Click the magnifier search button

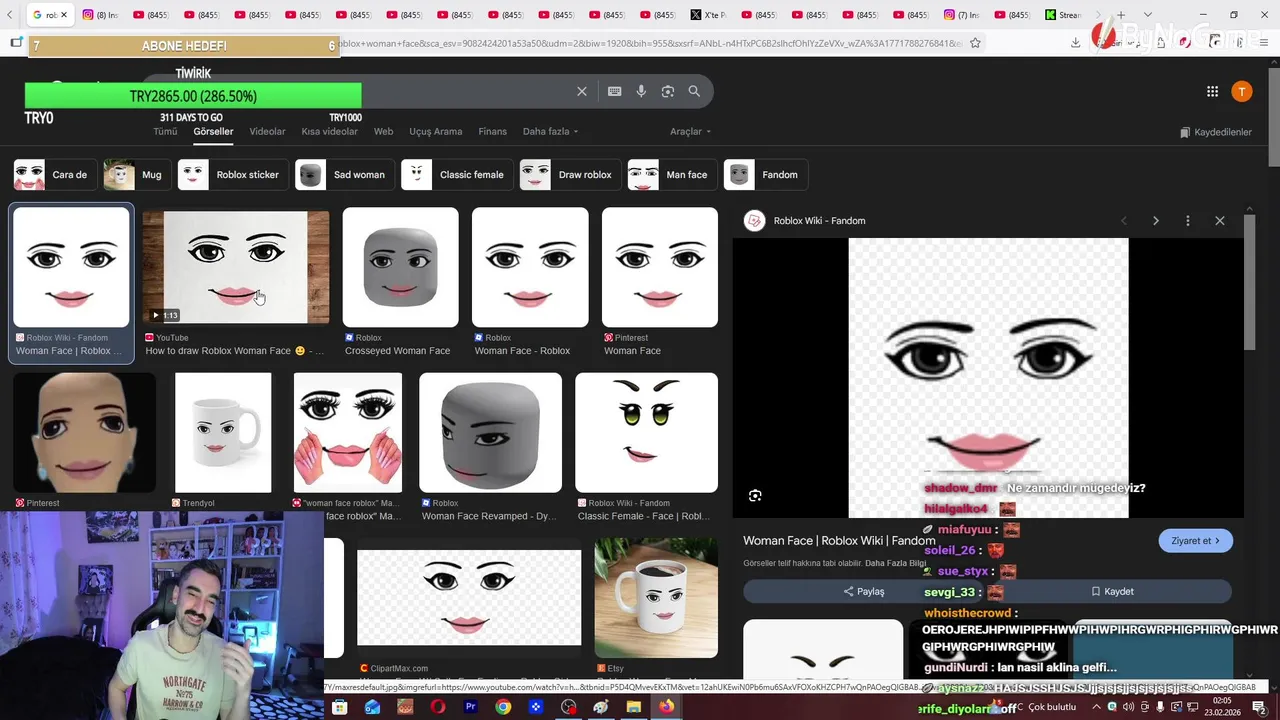tap(694, 91)
